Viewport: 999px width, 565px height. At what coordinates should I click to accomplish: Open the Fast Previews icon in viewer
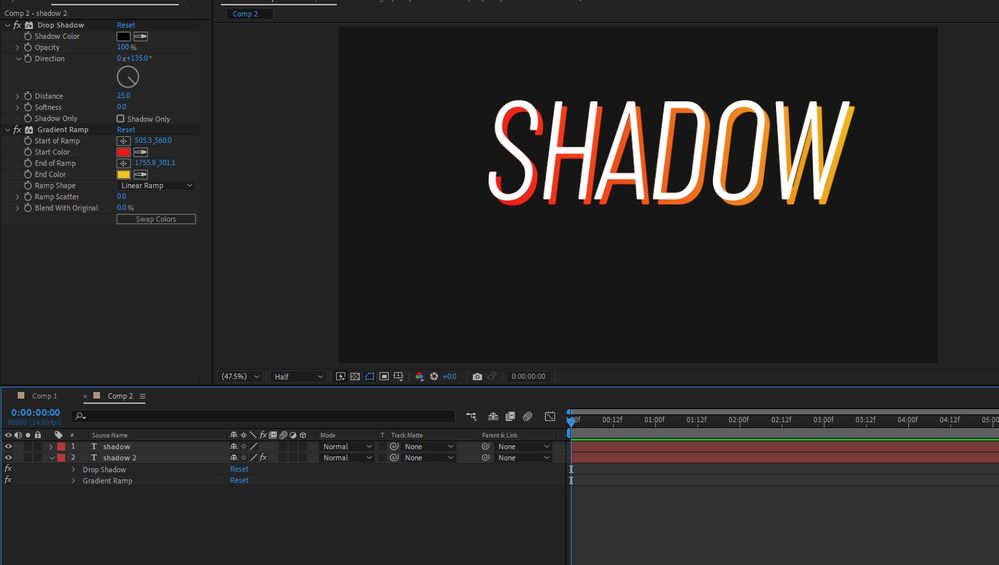[x=341, y=376]
